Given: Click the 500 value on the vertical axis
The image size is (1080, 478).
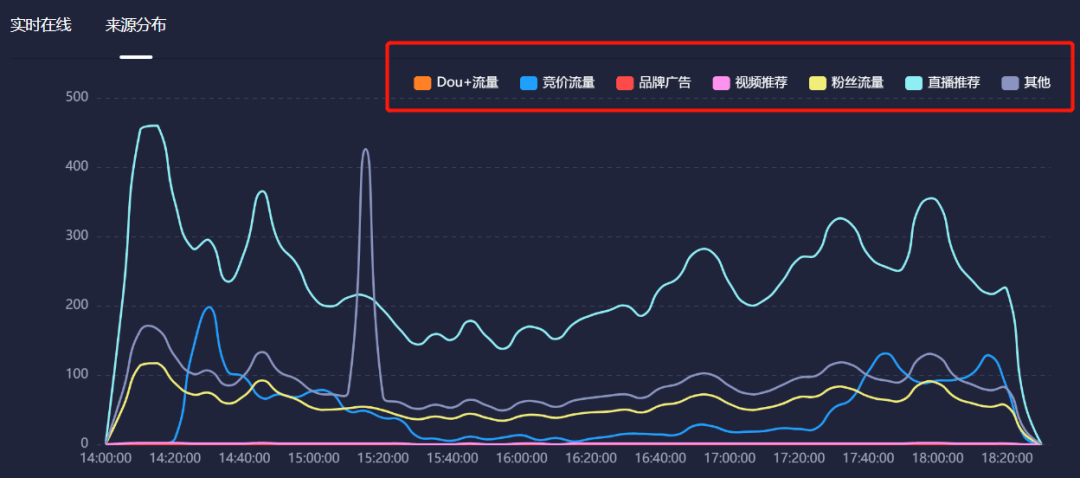Looking at the screenshot, I should (x=76, y=98).
